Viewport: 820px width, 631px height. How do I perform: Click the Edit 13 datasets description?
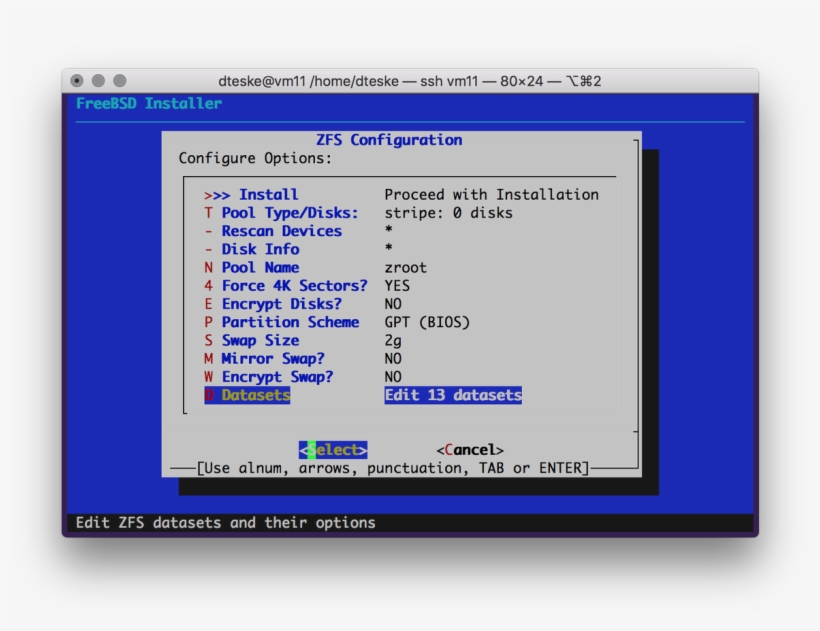coord(453,396)
